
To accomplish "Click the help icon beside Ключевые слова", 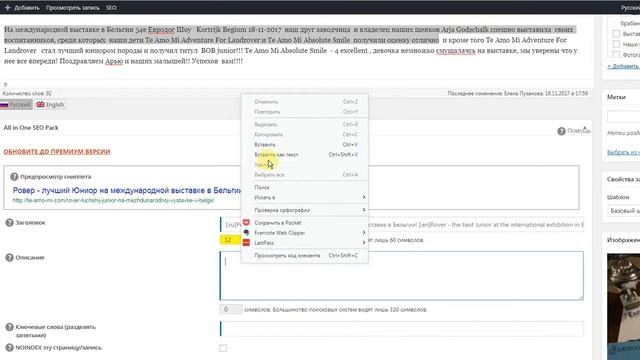I will click(x=9, y=327).
